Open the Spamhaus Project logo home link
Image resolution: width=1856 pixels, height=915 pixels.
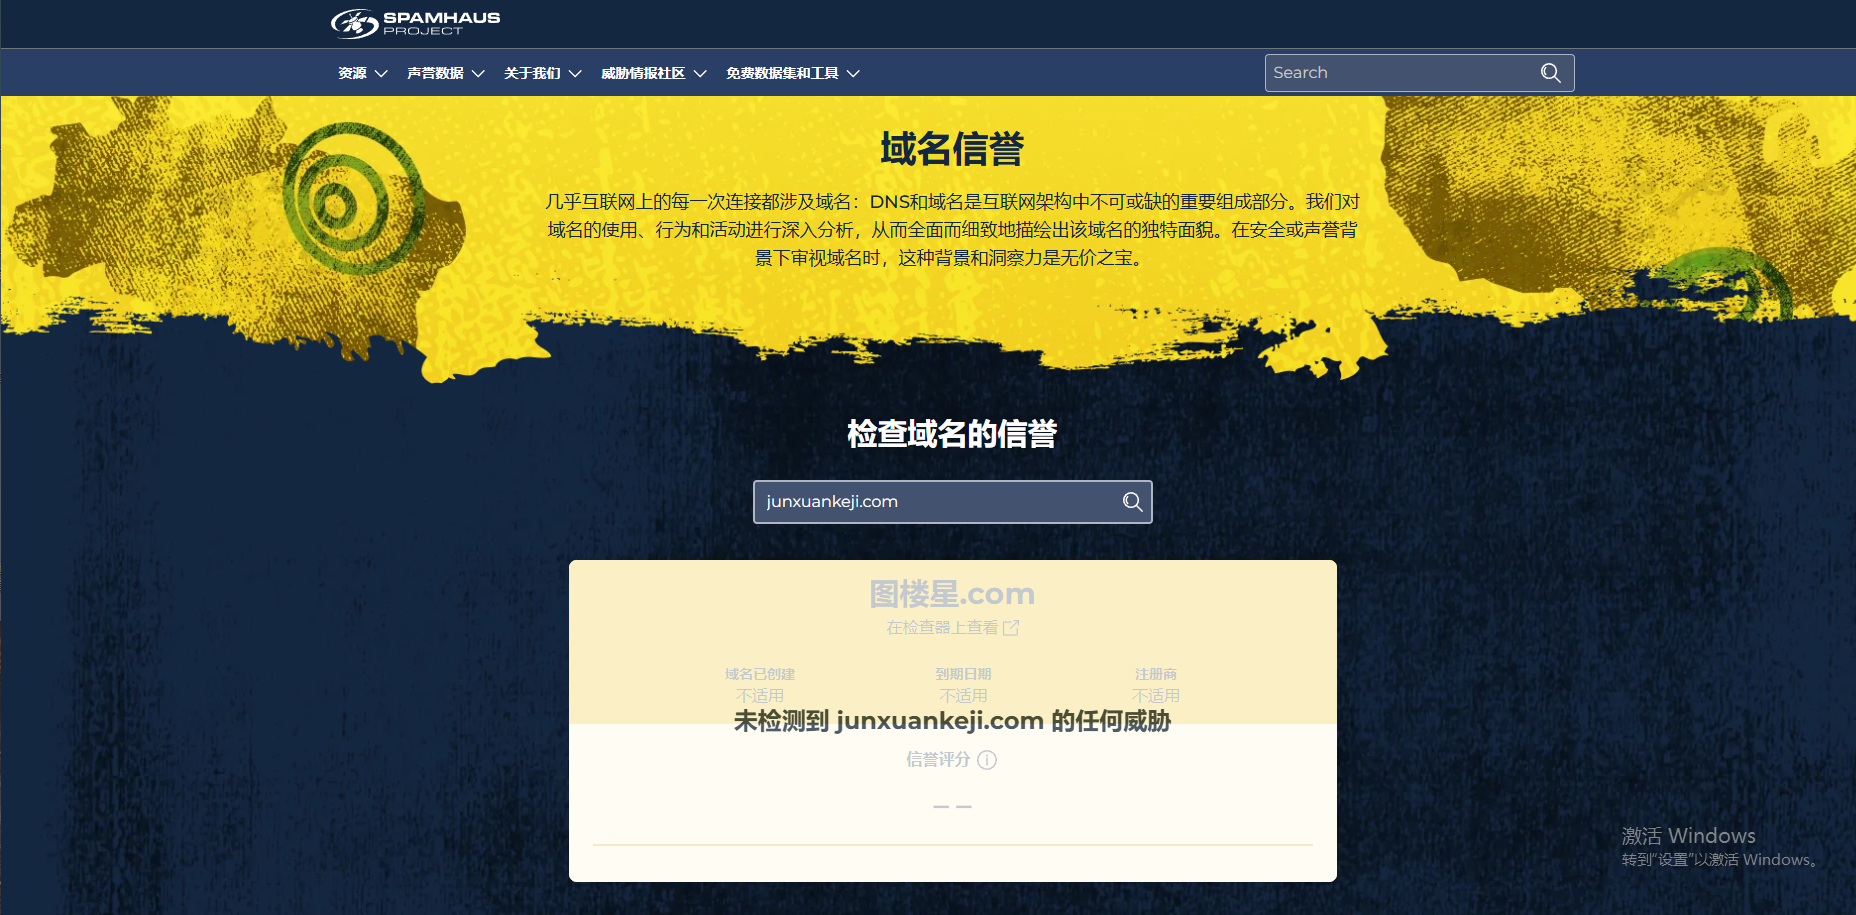click(415, 22)
